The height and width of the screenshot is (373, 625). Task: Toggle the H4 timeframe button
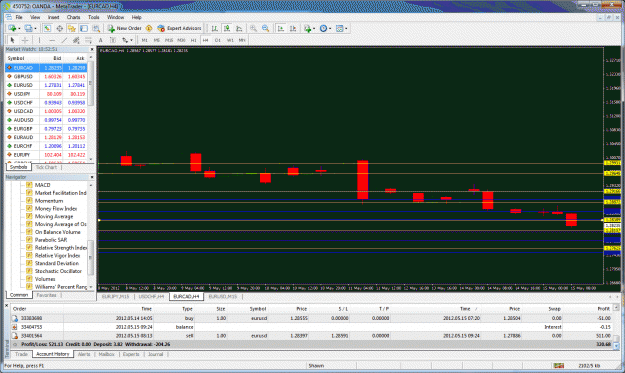coord(205,40)
